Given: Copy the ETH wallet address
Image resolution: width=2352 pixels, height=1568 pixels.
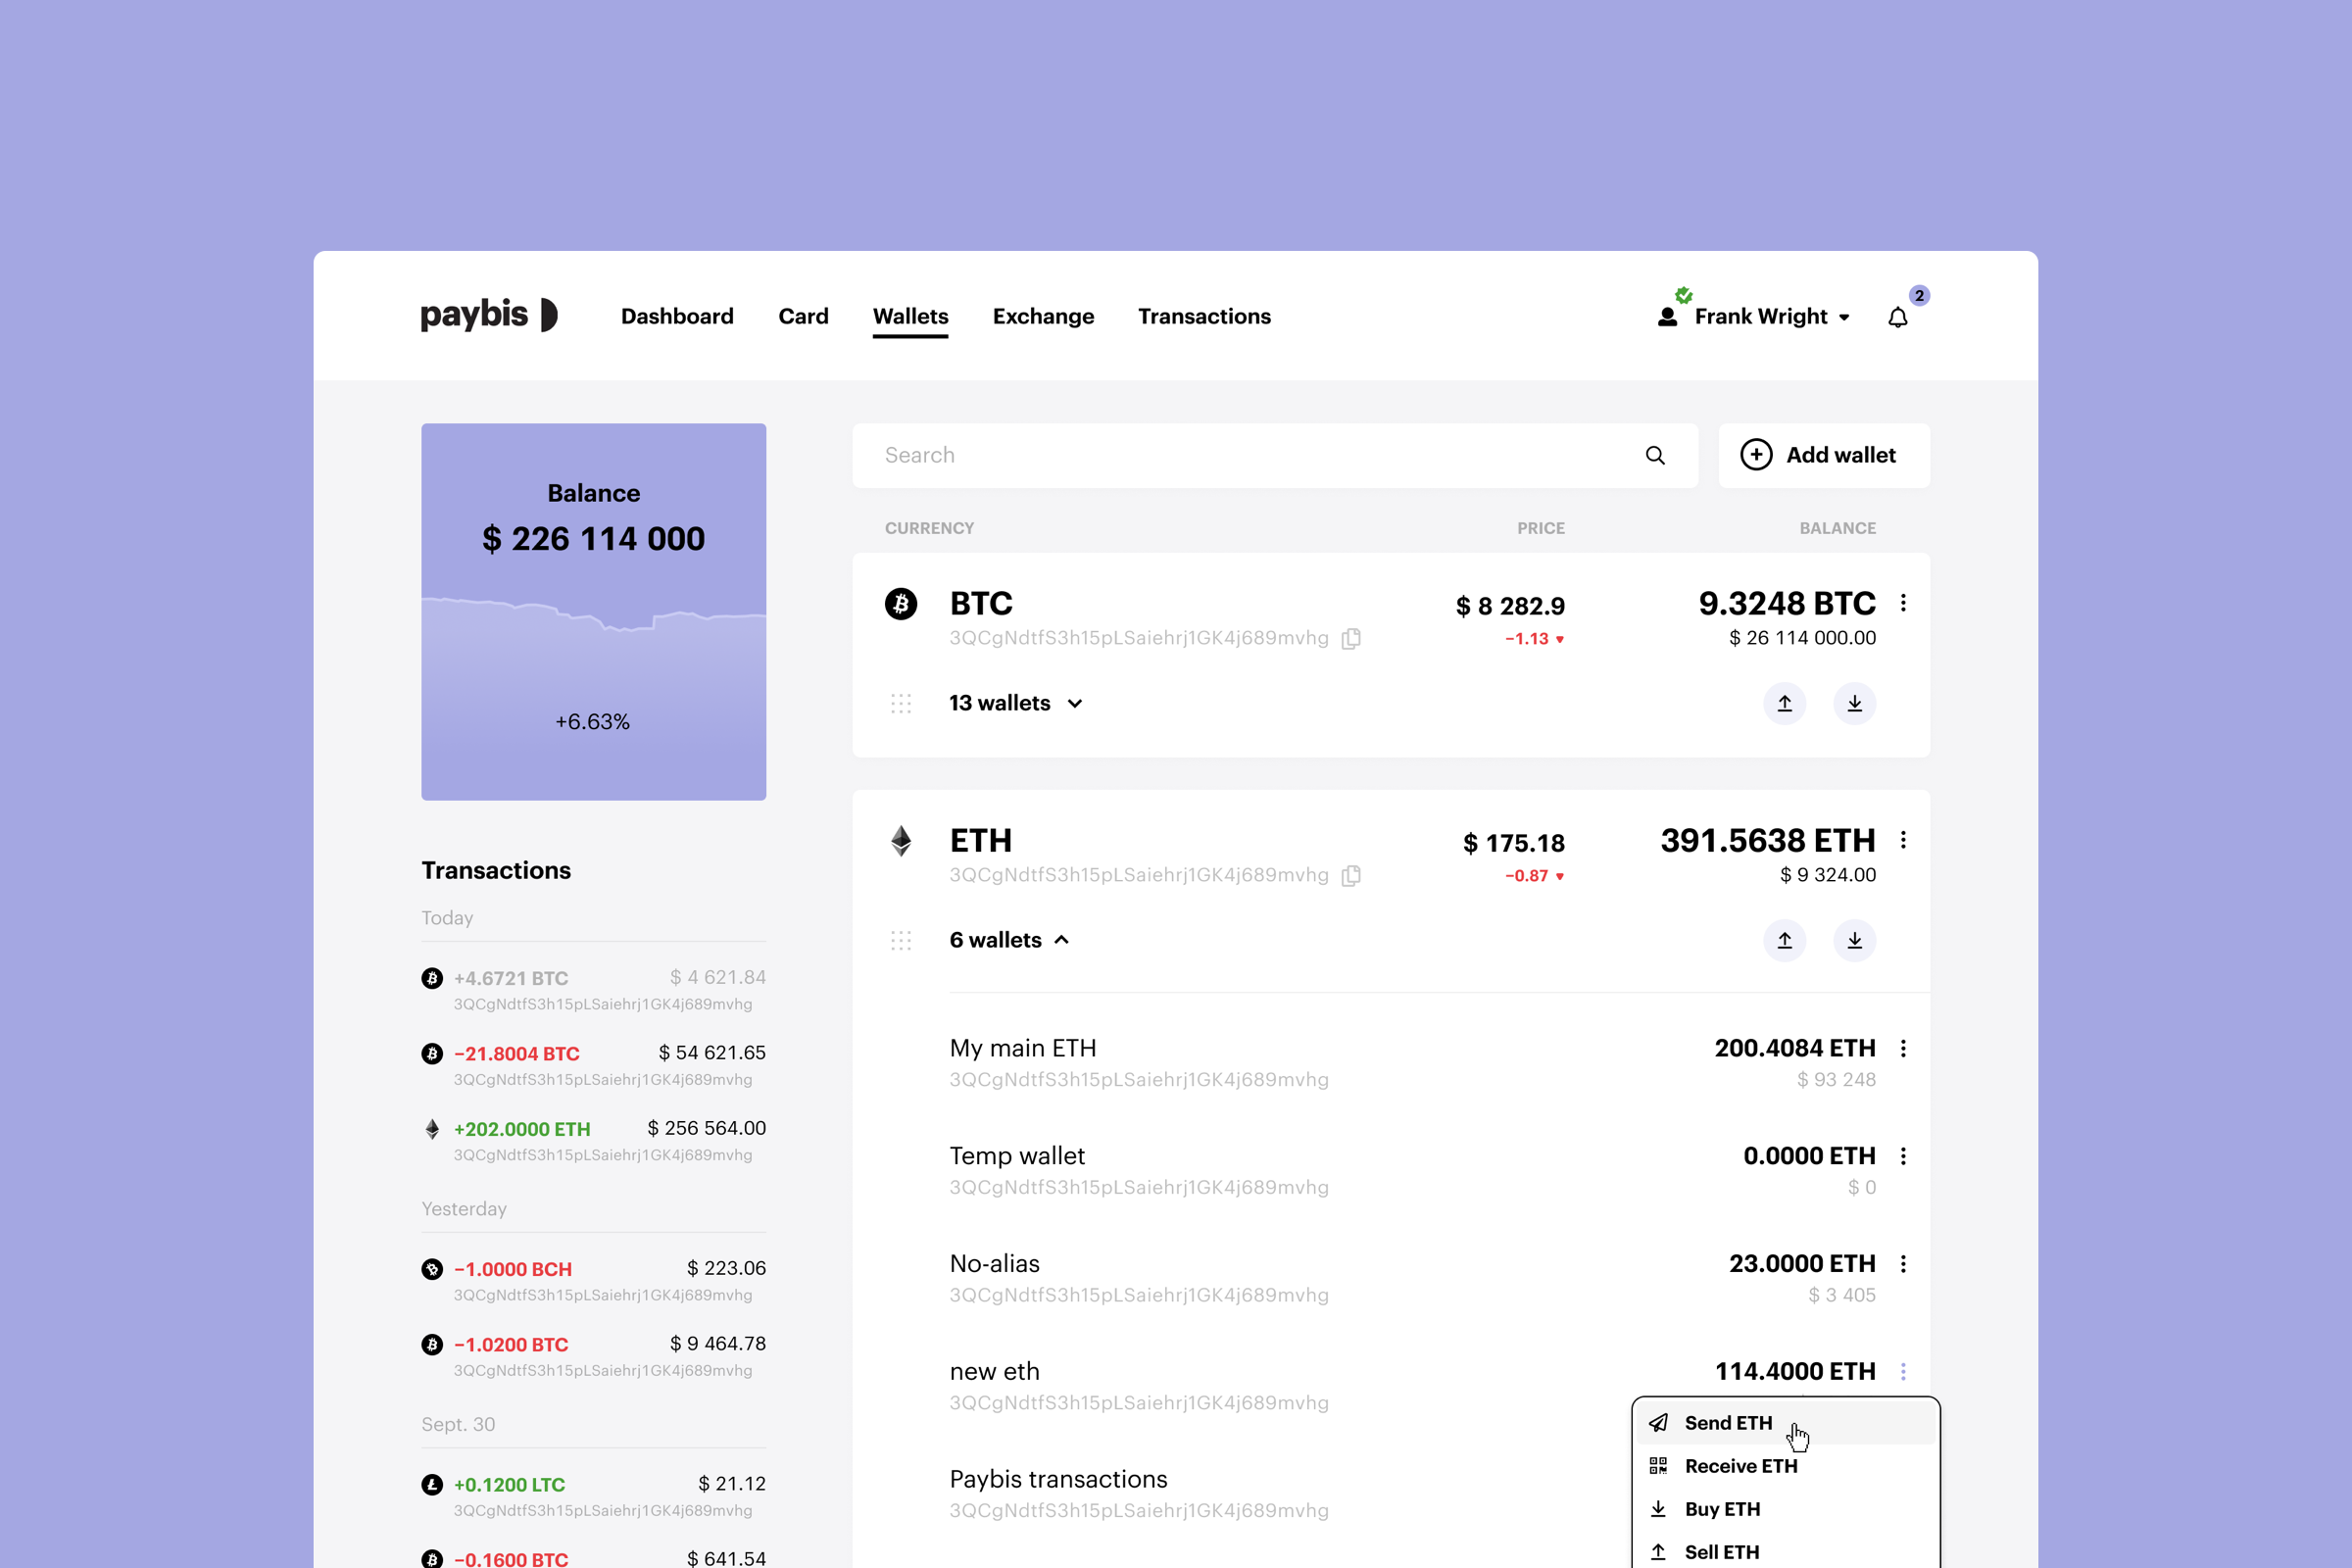Looking at the screenshot, I should [x=1351, y=875].
